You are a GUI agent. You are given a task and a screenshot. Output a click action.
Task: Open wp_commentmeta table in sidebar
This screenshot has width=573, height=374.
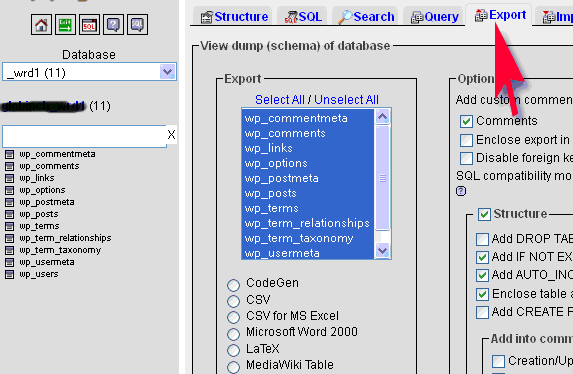click(x=57, y=154)
